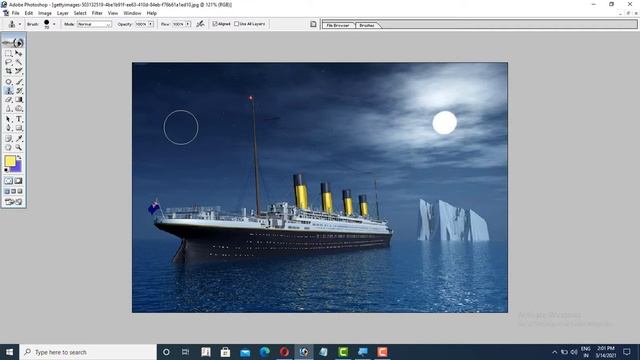Select the Clone Stamp tool in toolbox
Screen dimensions: 640x360
pos(9,91)
